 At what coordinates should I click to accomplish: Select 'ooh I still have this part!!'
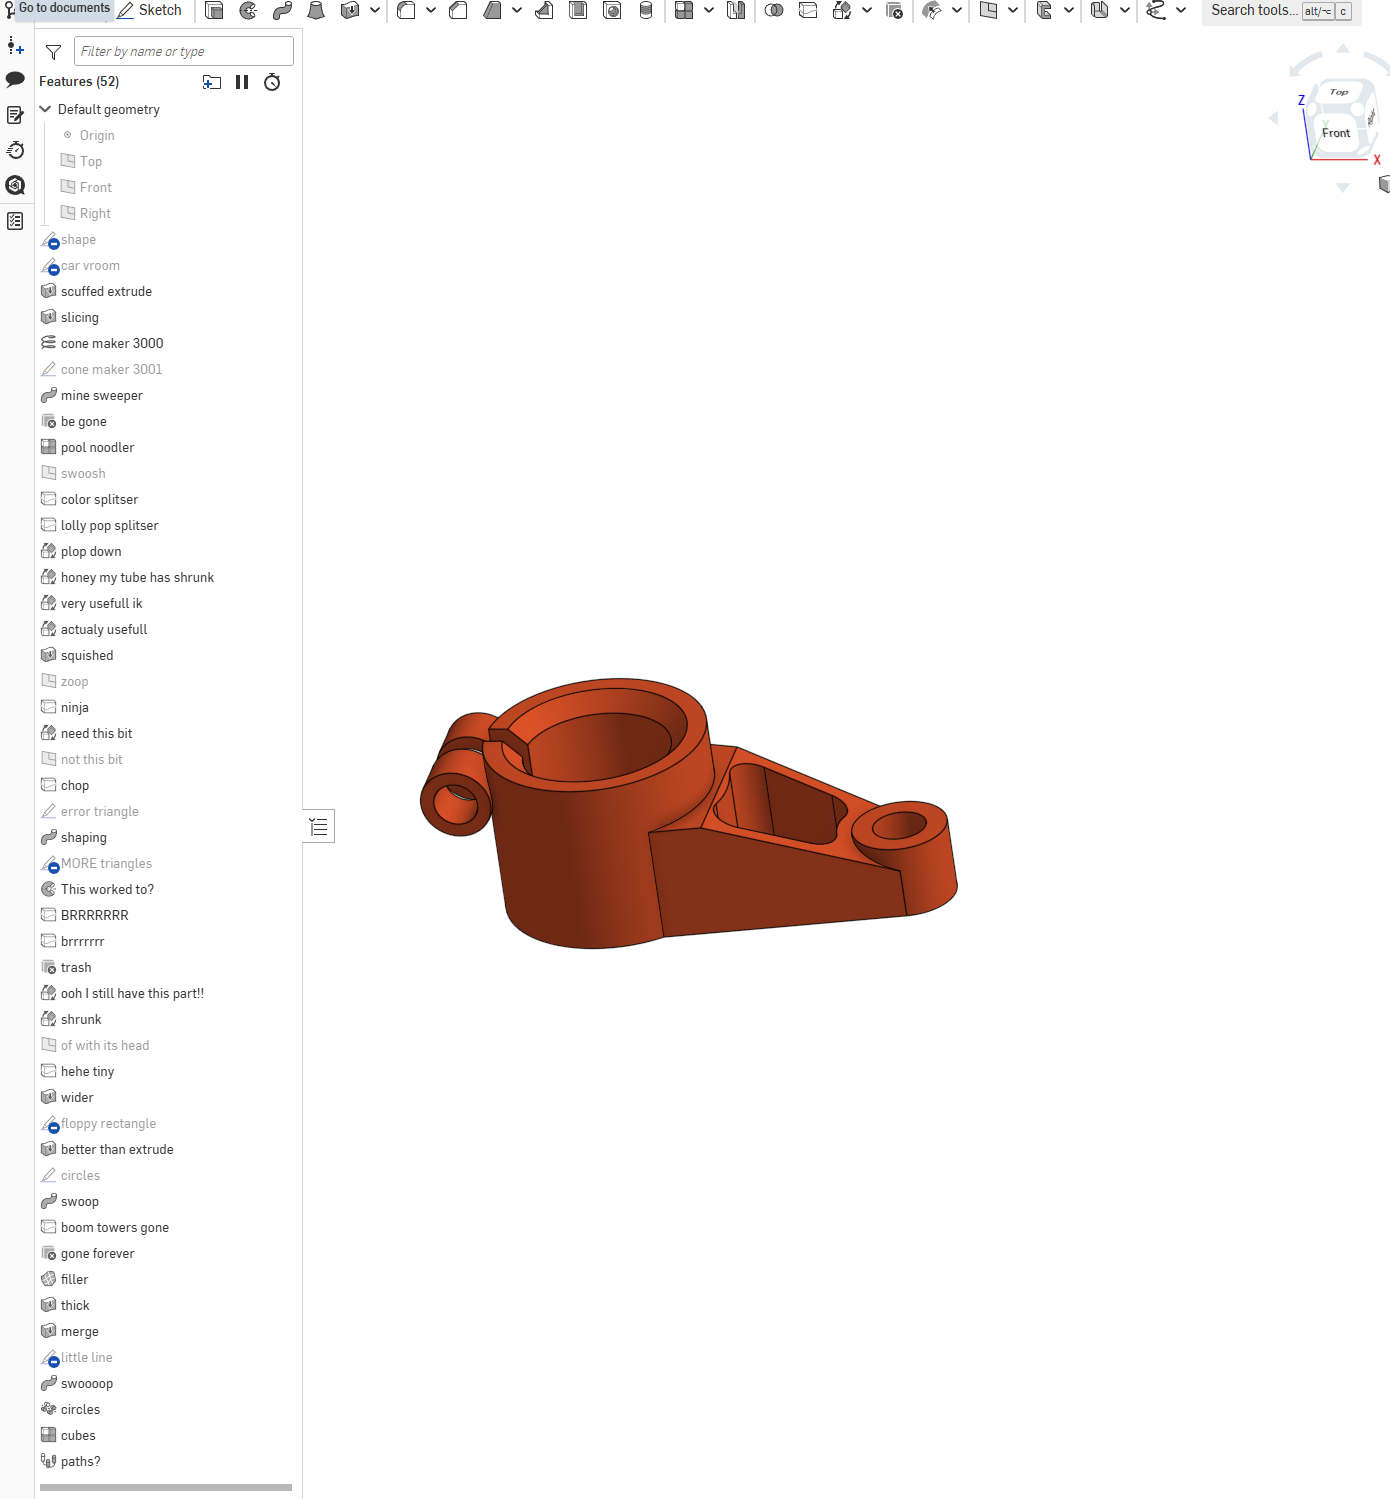(x=132, y=993)
